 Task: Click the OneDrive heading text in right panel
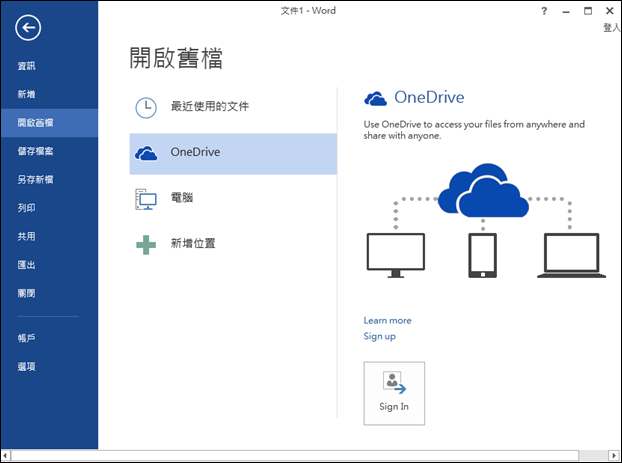point(429,98)
